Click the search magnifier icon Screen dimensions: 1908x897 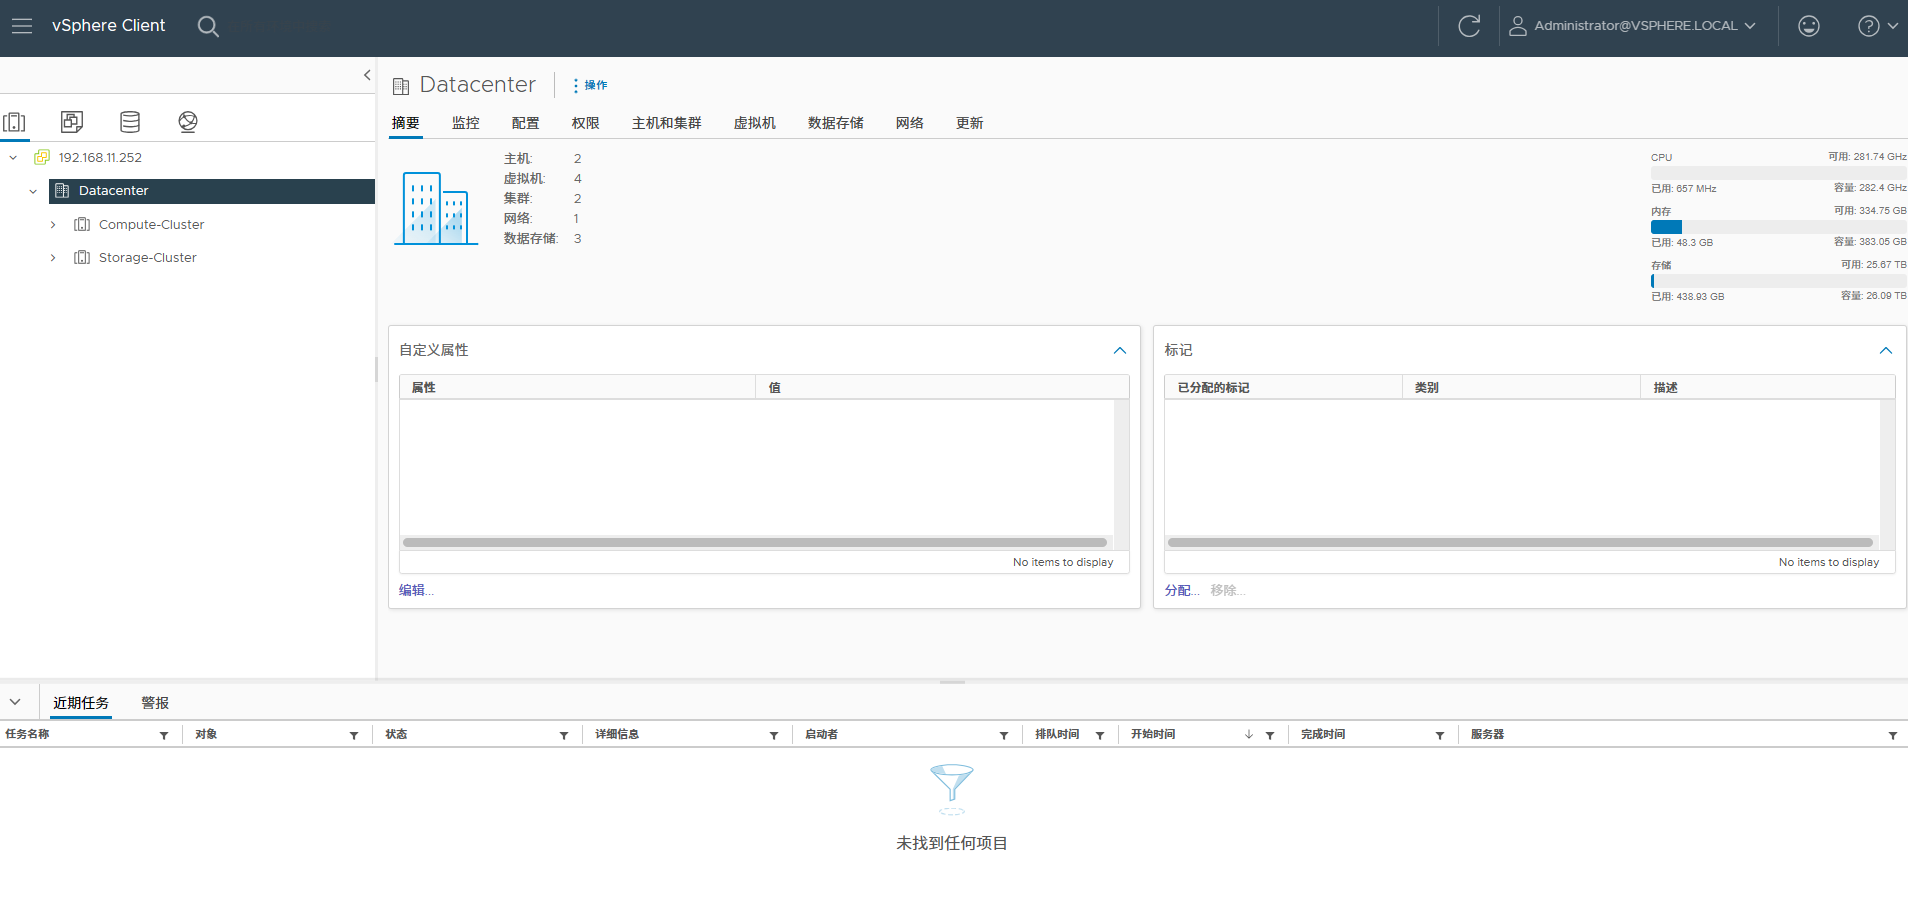tap(208, 26)
